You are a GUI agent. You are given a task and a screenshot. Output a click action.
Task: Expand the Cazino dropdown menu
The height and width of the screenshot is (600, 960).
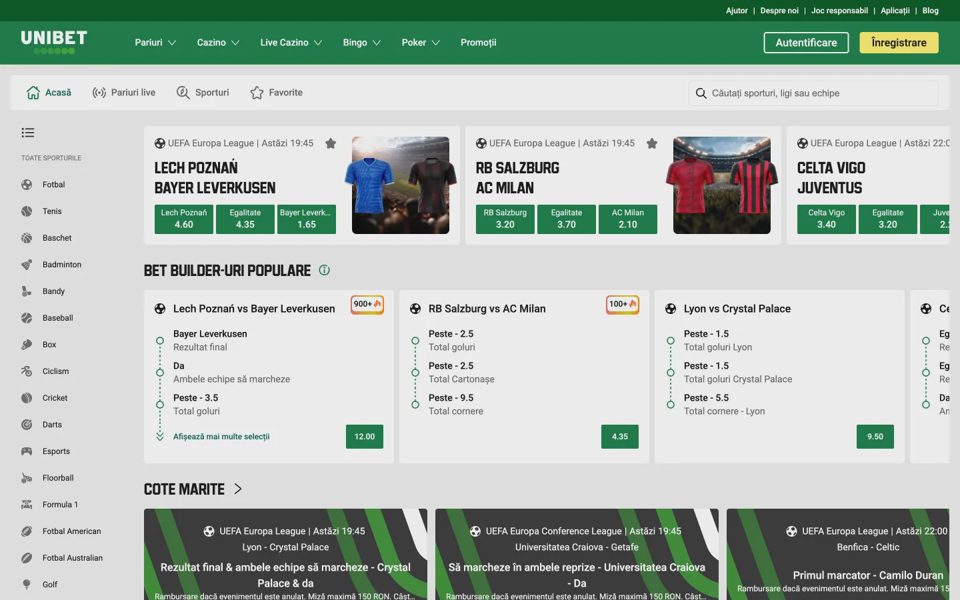point(218,42)
